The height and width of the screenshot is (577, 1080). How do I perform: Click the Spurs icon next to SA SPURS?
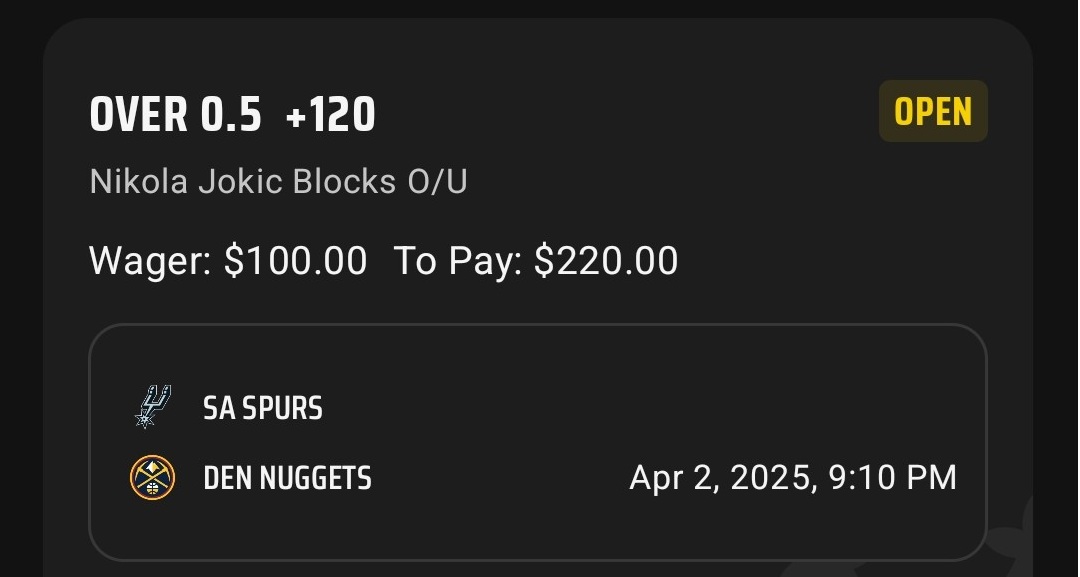click(x=154, y=407)
